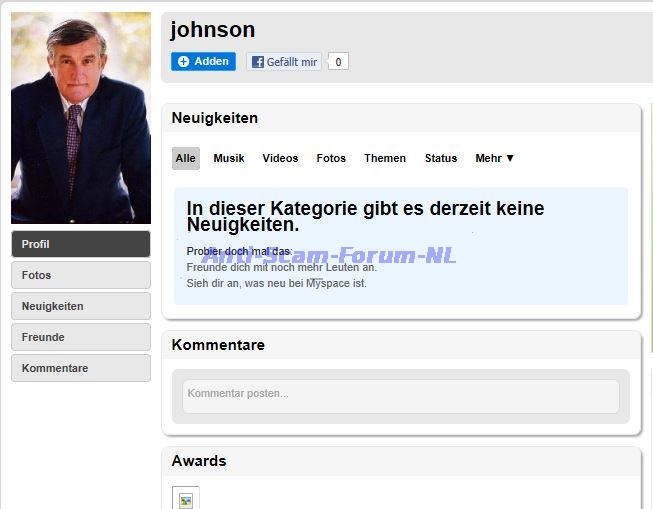Click the Facebook like count bubble
Screen dimensions: 653x509
(x=338, y=62)
